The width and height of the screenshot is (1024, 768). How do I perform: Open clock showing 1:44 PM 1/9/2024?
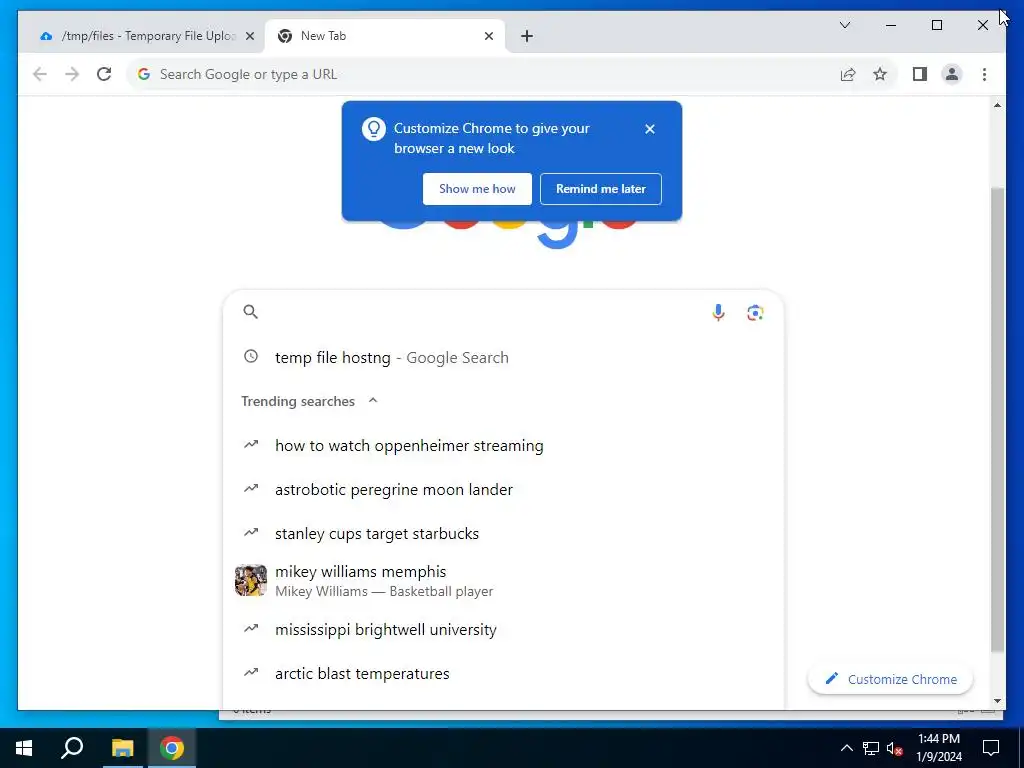[938, 748]
